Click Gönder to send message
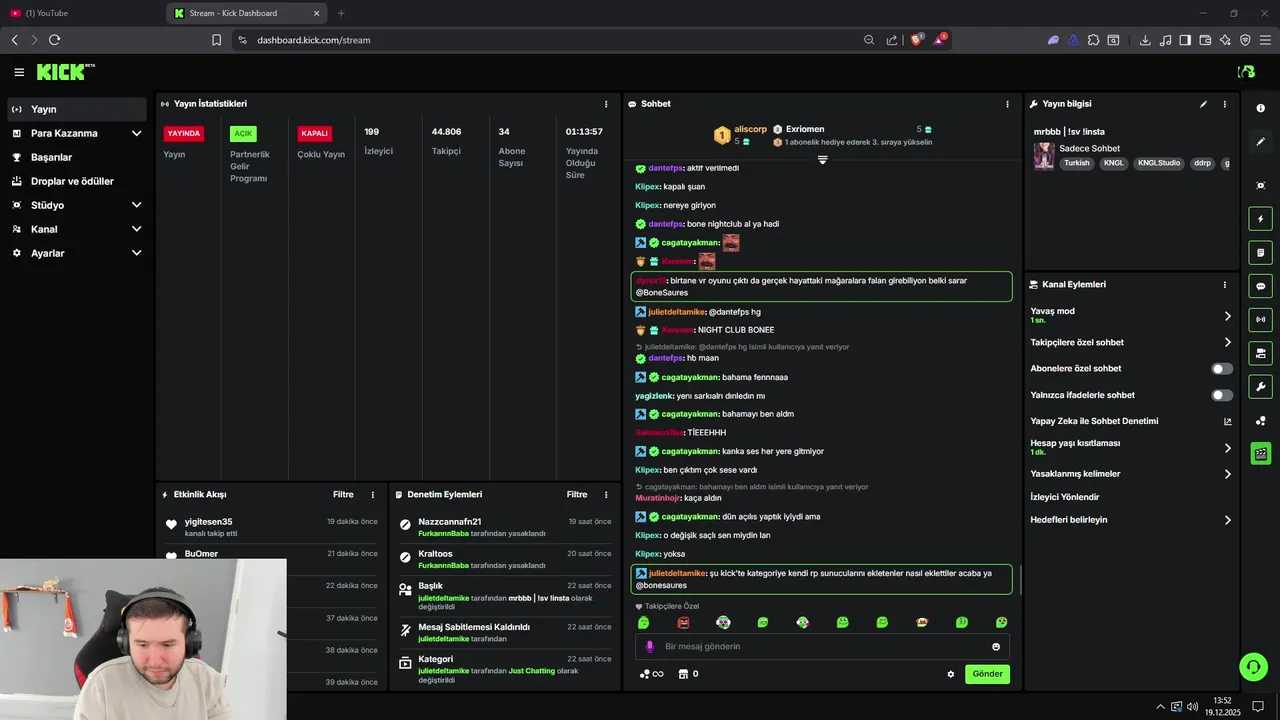This screenshot has width=1280, height=720. (x=987, y=674)
